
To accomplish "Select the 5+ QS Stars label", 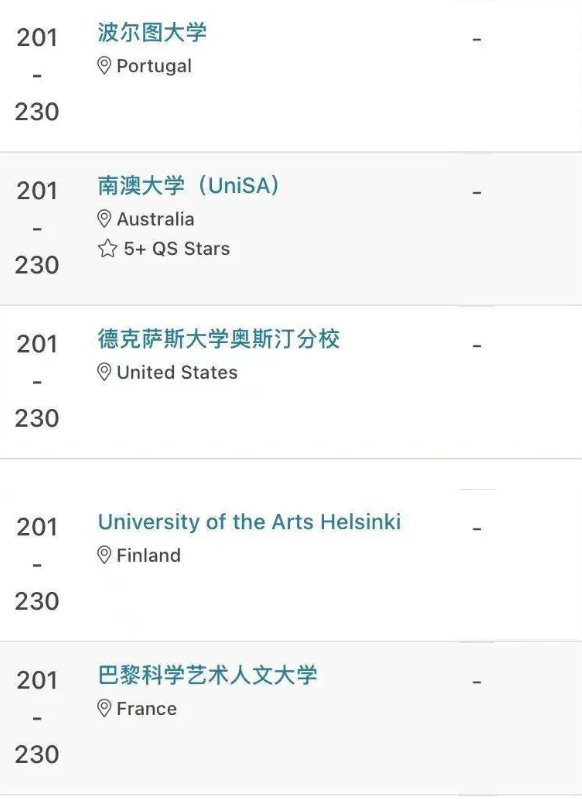I will click(177, 249).
